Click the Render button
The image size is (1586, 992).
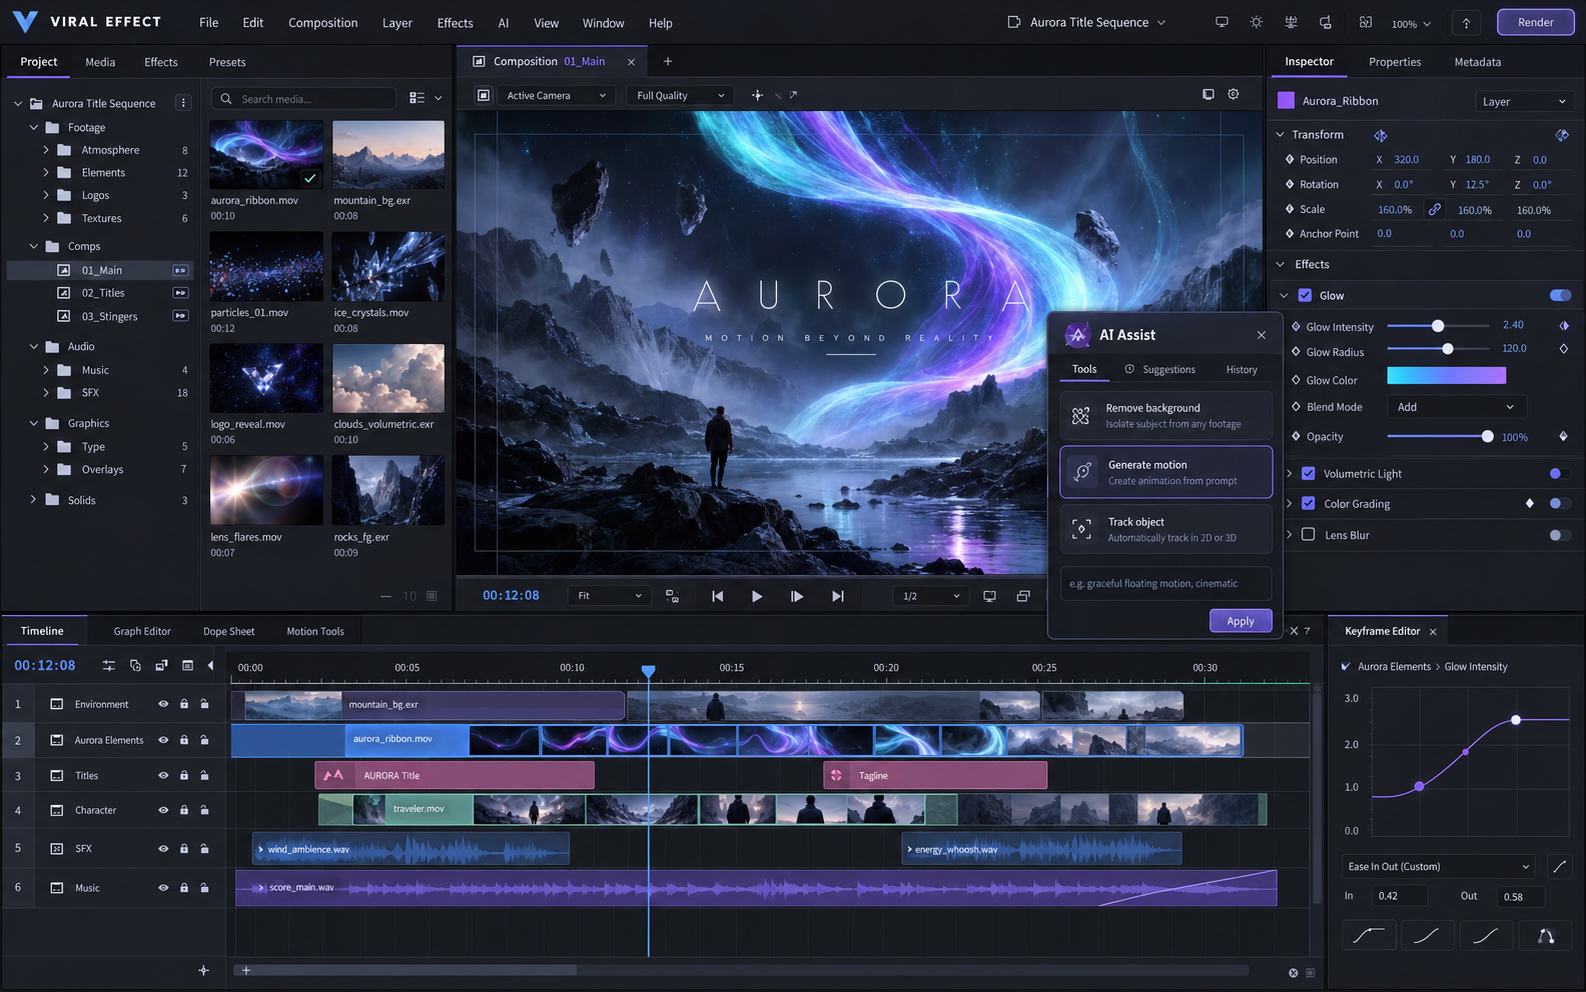pos(1536,22)
